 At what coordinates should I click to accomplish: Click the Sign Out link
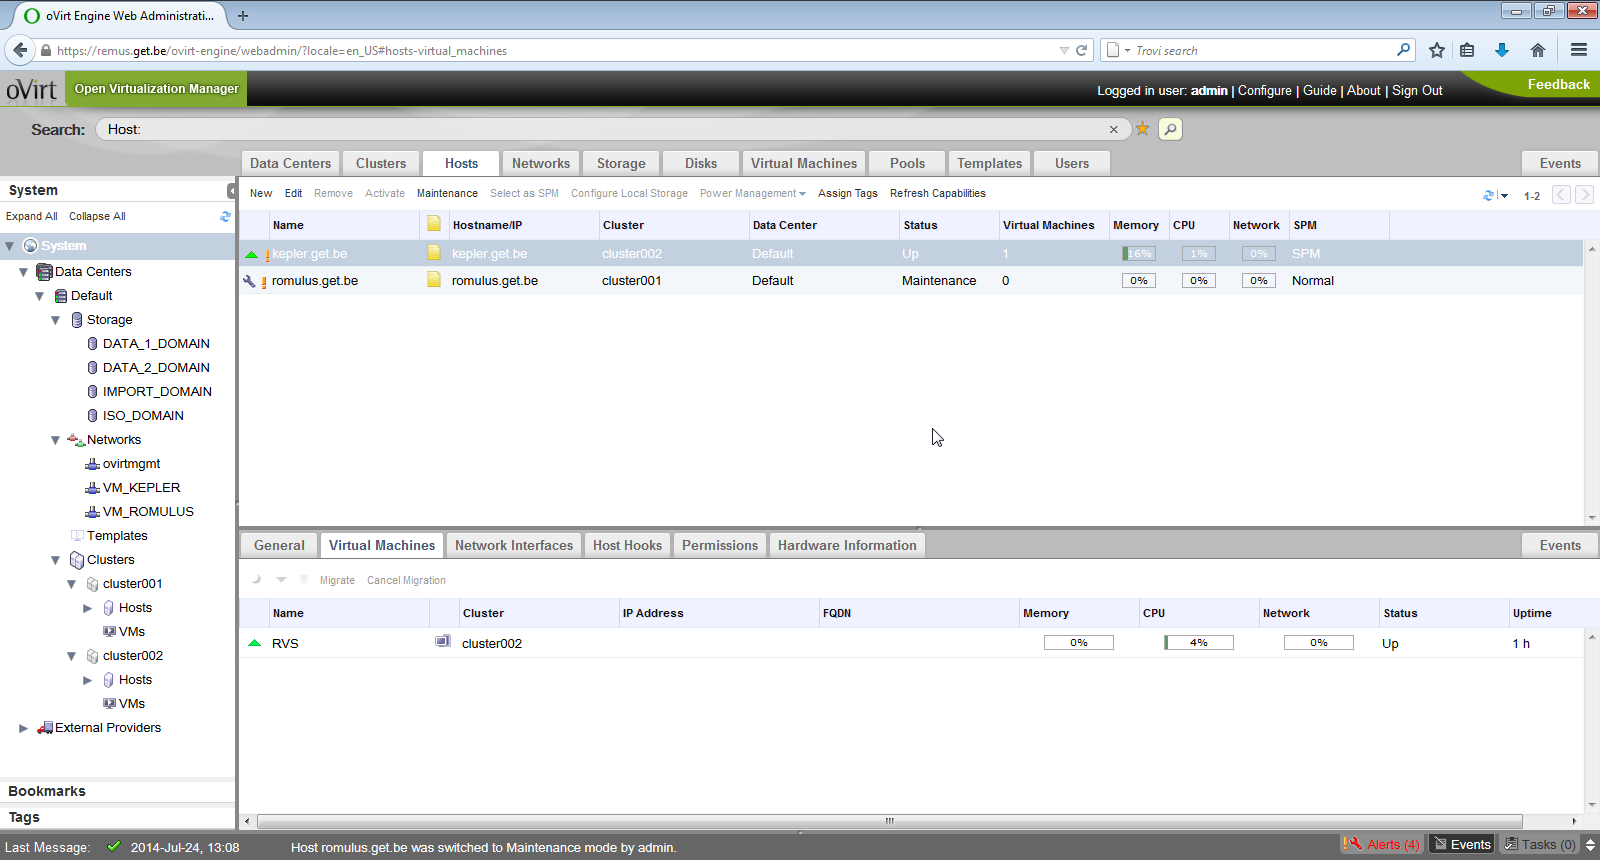point(1417,90)
